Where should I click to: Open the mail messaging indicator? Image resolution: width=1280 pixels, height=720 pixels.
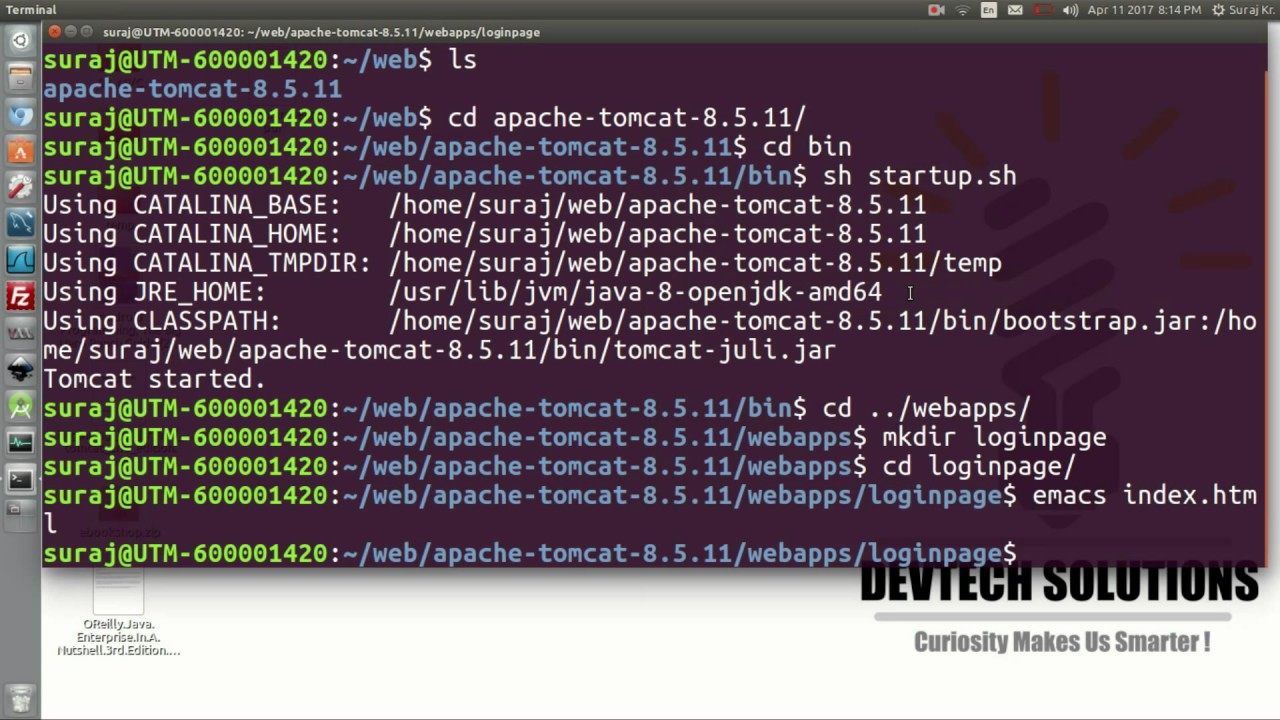tap(1015, 10)
